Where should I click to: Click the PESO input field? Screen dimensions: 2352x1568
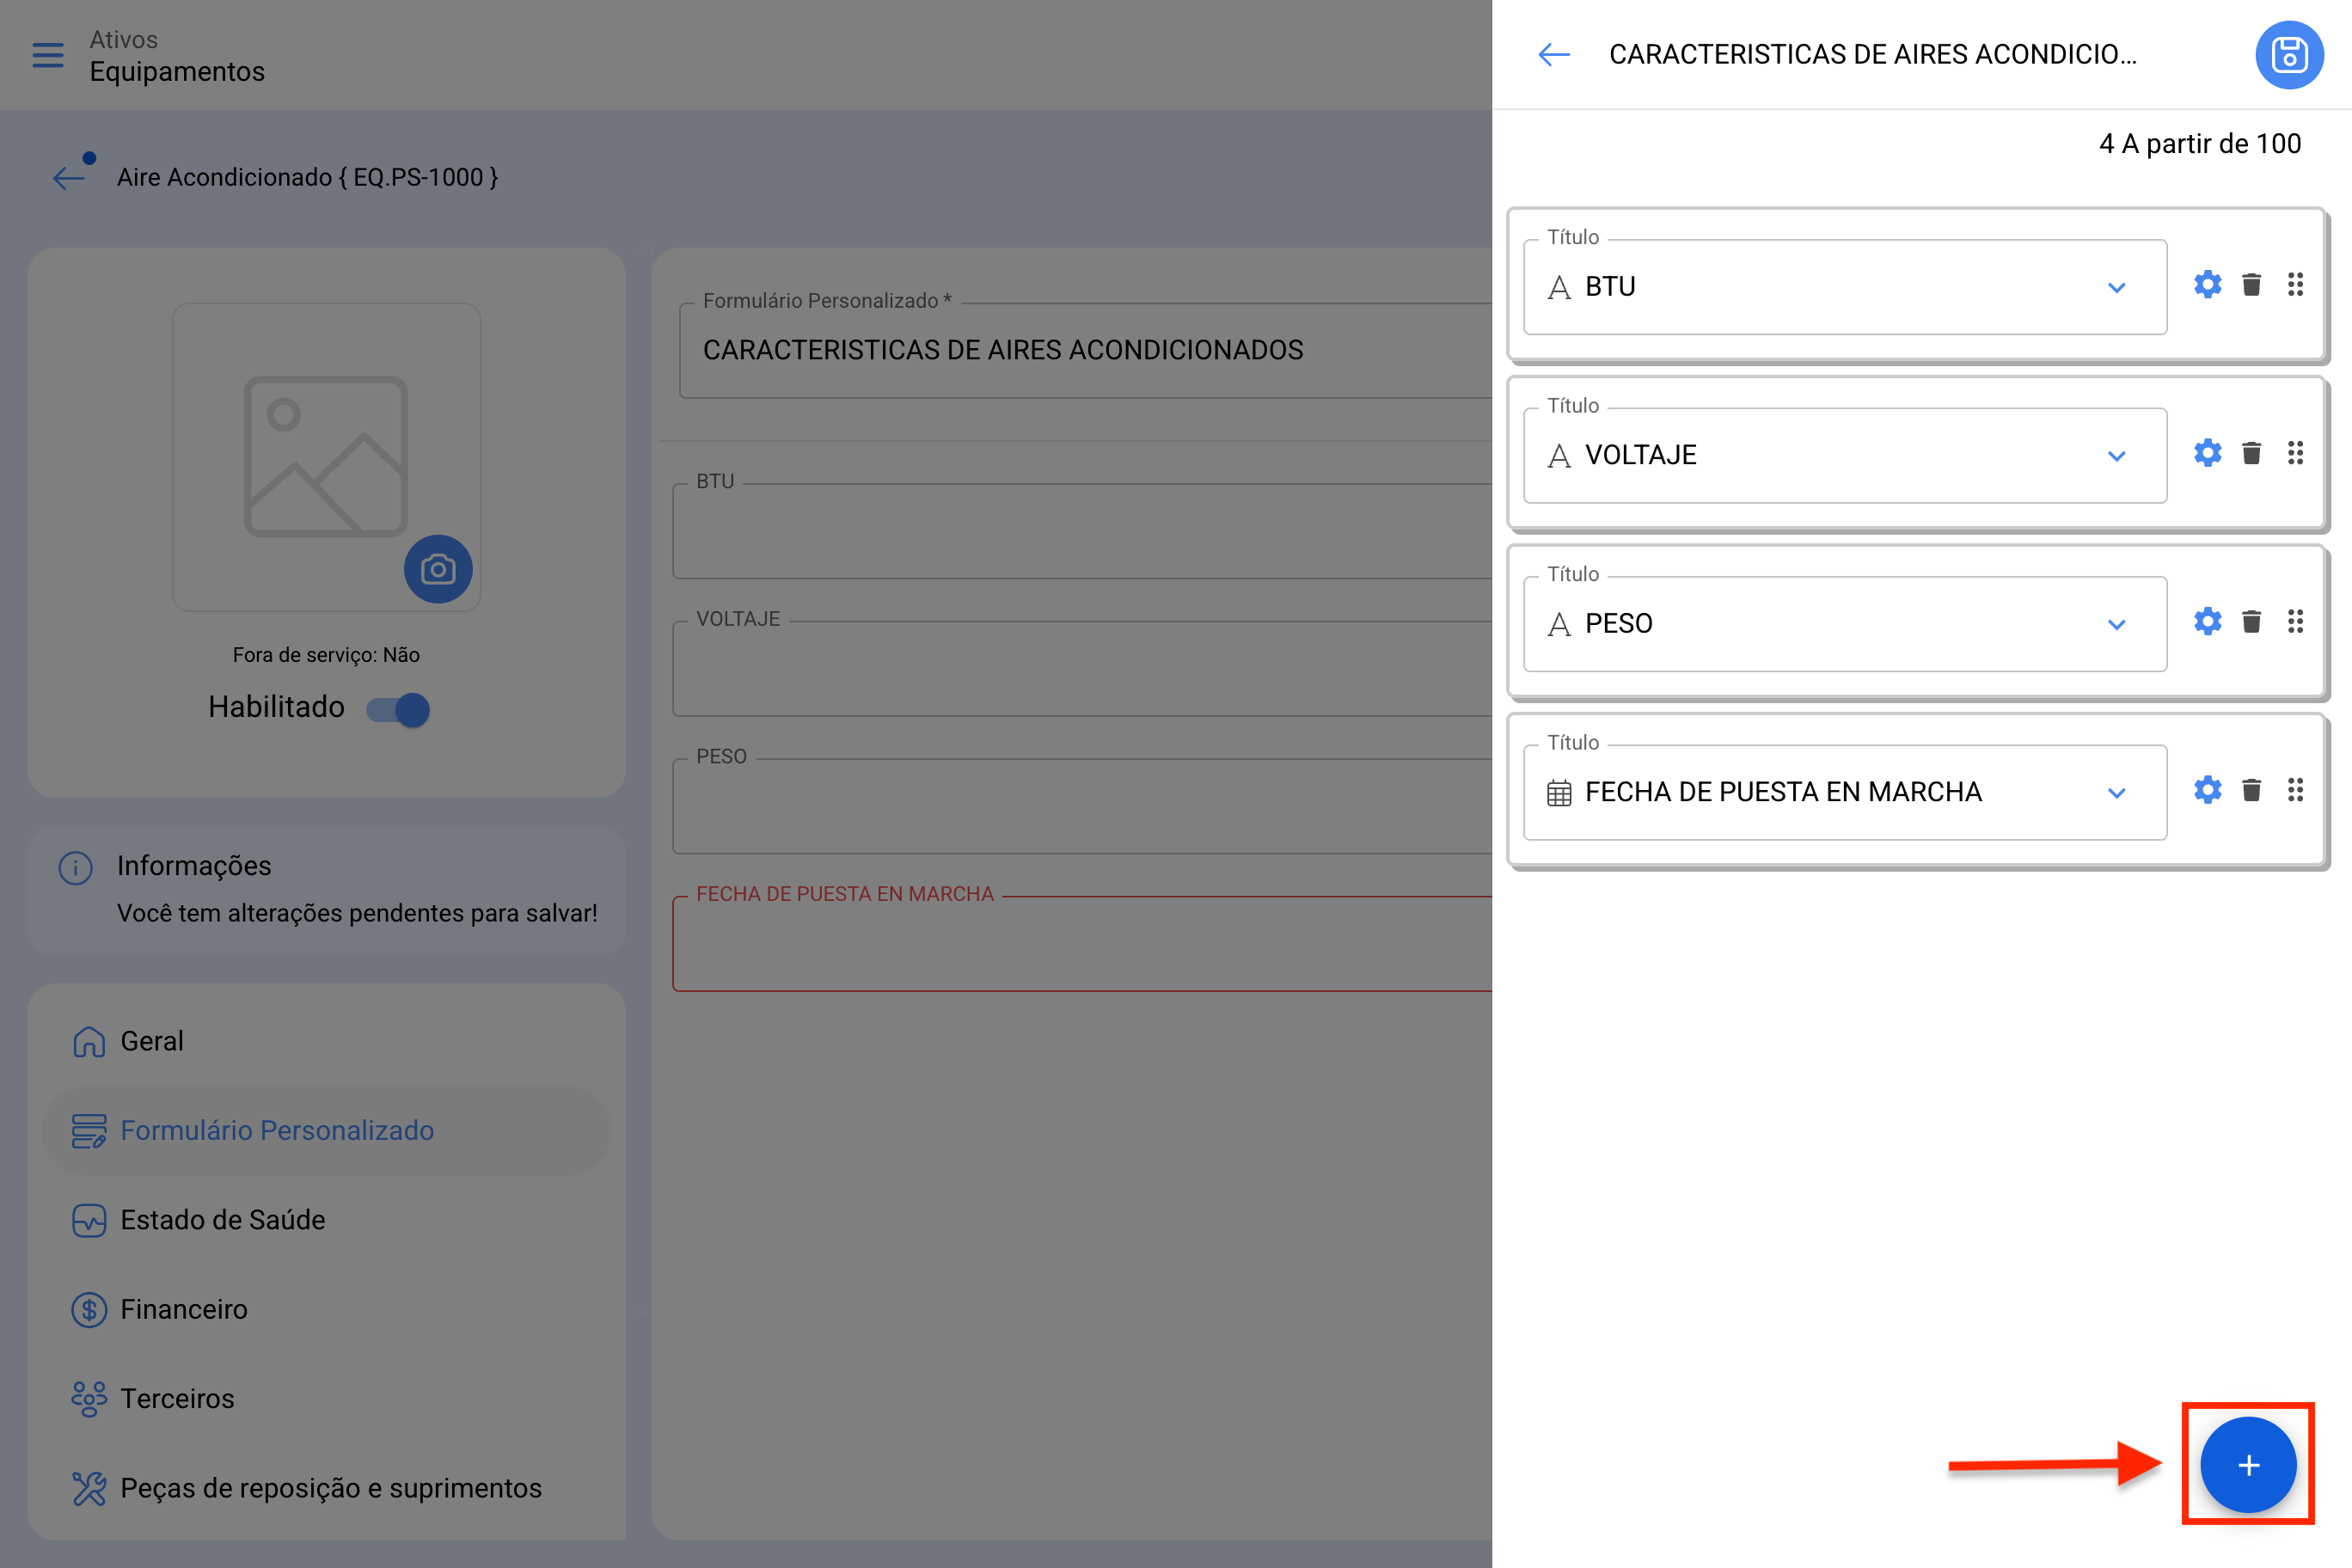pos(1083,806)
